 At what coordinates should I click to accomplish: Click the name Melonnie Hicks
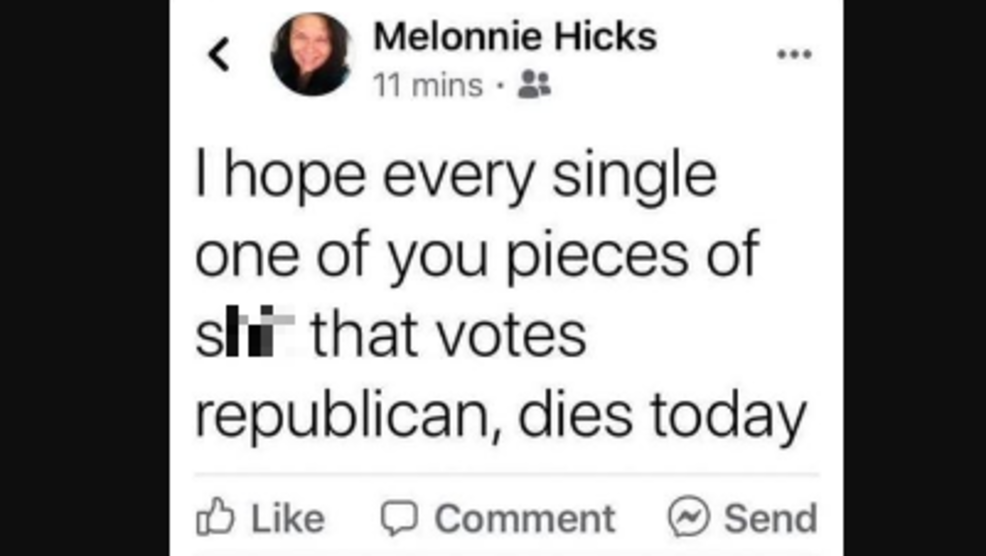coord(514,37)
